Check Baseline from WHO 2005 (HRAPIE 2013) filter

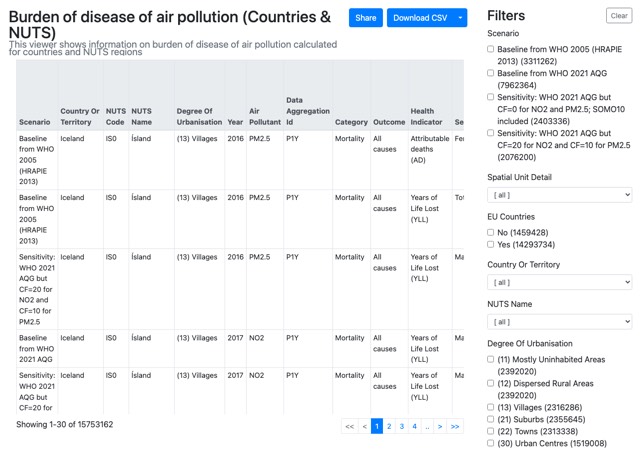click(491, 49)
